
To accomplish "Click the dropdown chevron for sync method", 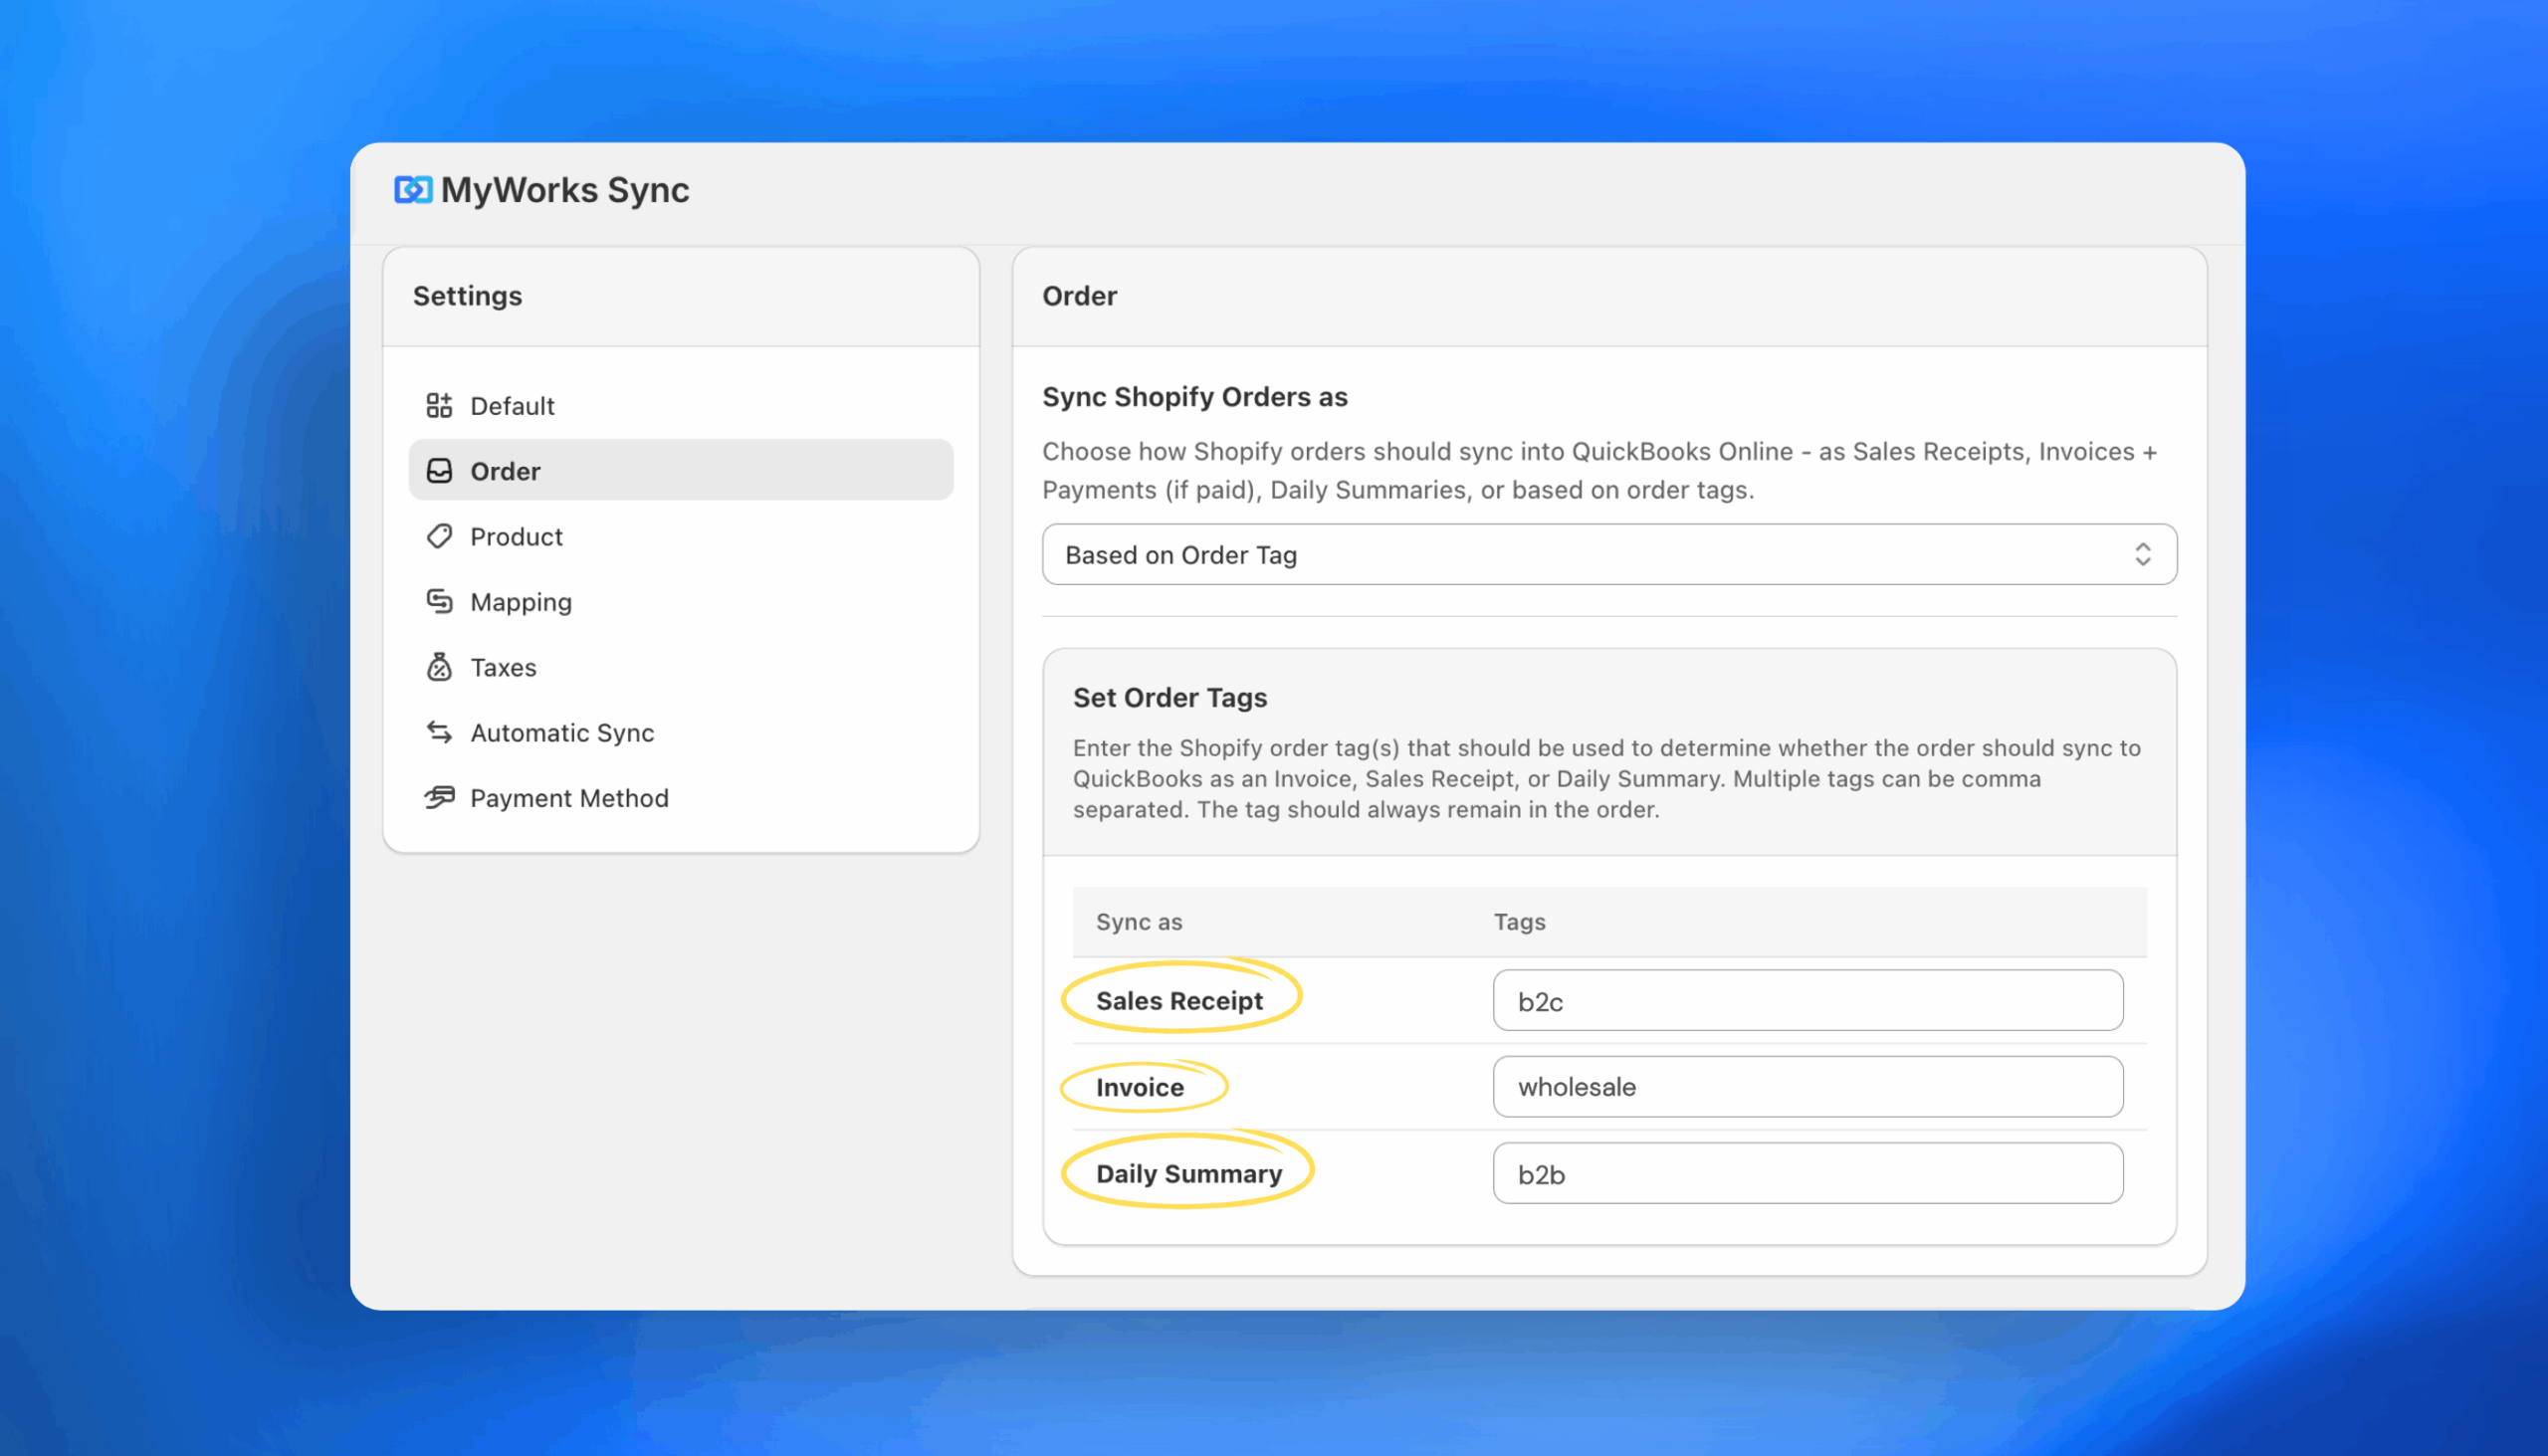I will point(2143,554).
